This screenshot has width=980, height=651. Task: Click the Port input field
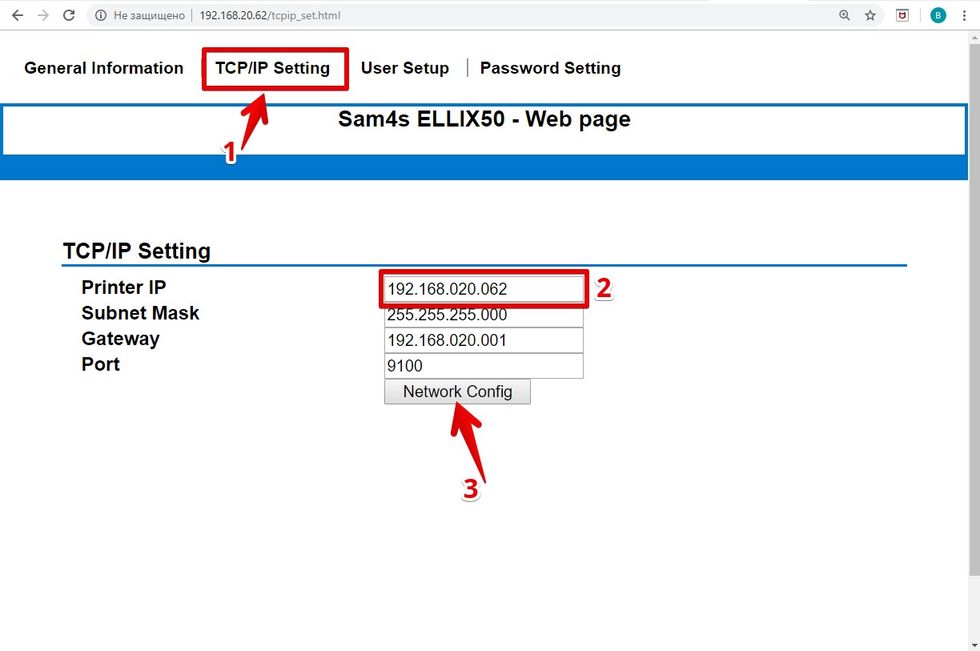(484, 366)
